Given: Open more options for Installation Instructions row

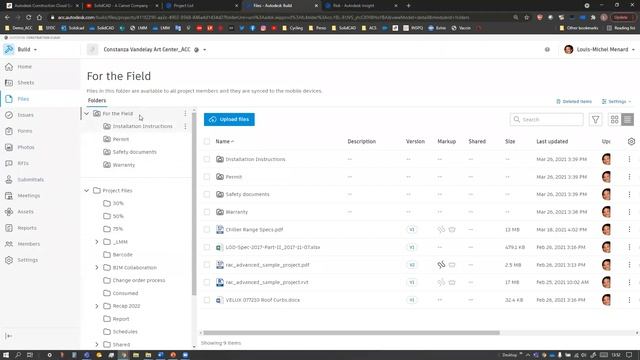Looking at the screenshot, I should pos(629,159).
